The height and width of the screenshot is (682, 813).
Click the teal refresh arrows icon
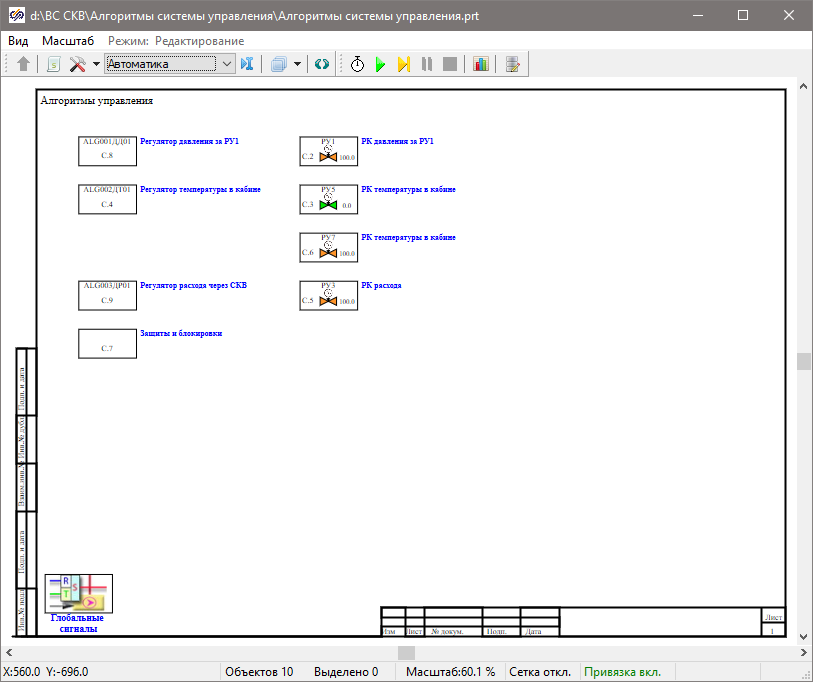tap(322, 64)
